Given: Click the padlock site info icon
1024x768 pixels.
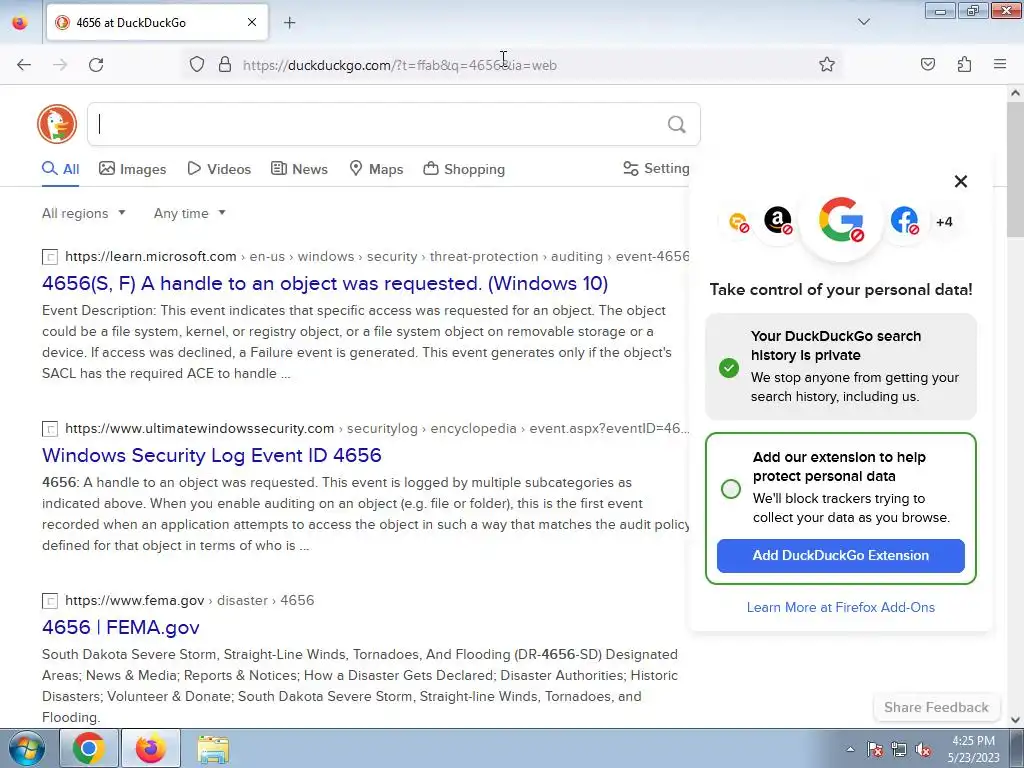Looking at the screenshot, I should [225, 65].
